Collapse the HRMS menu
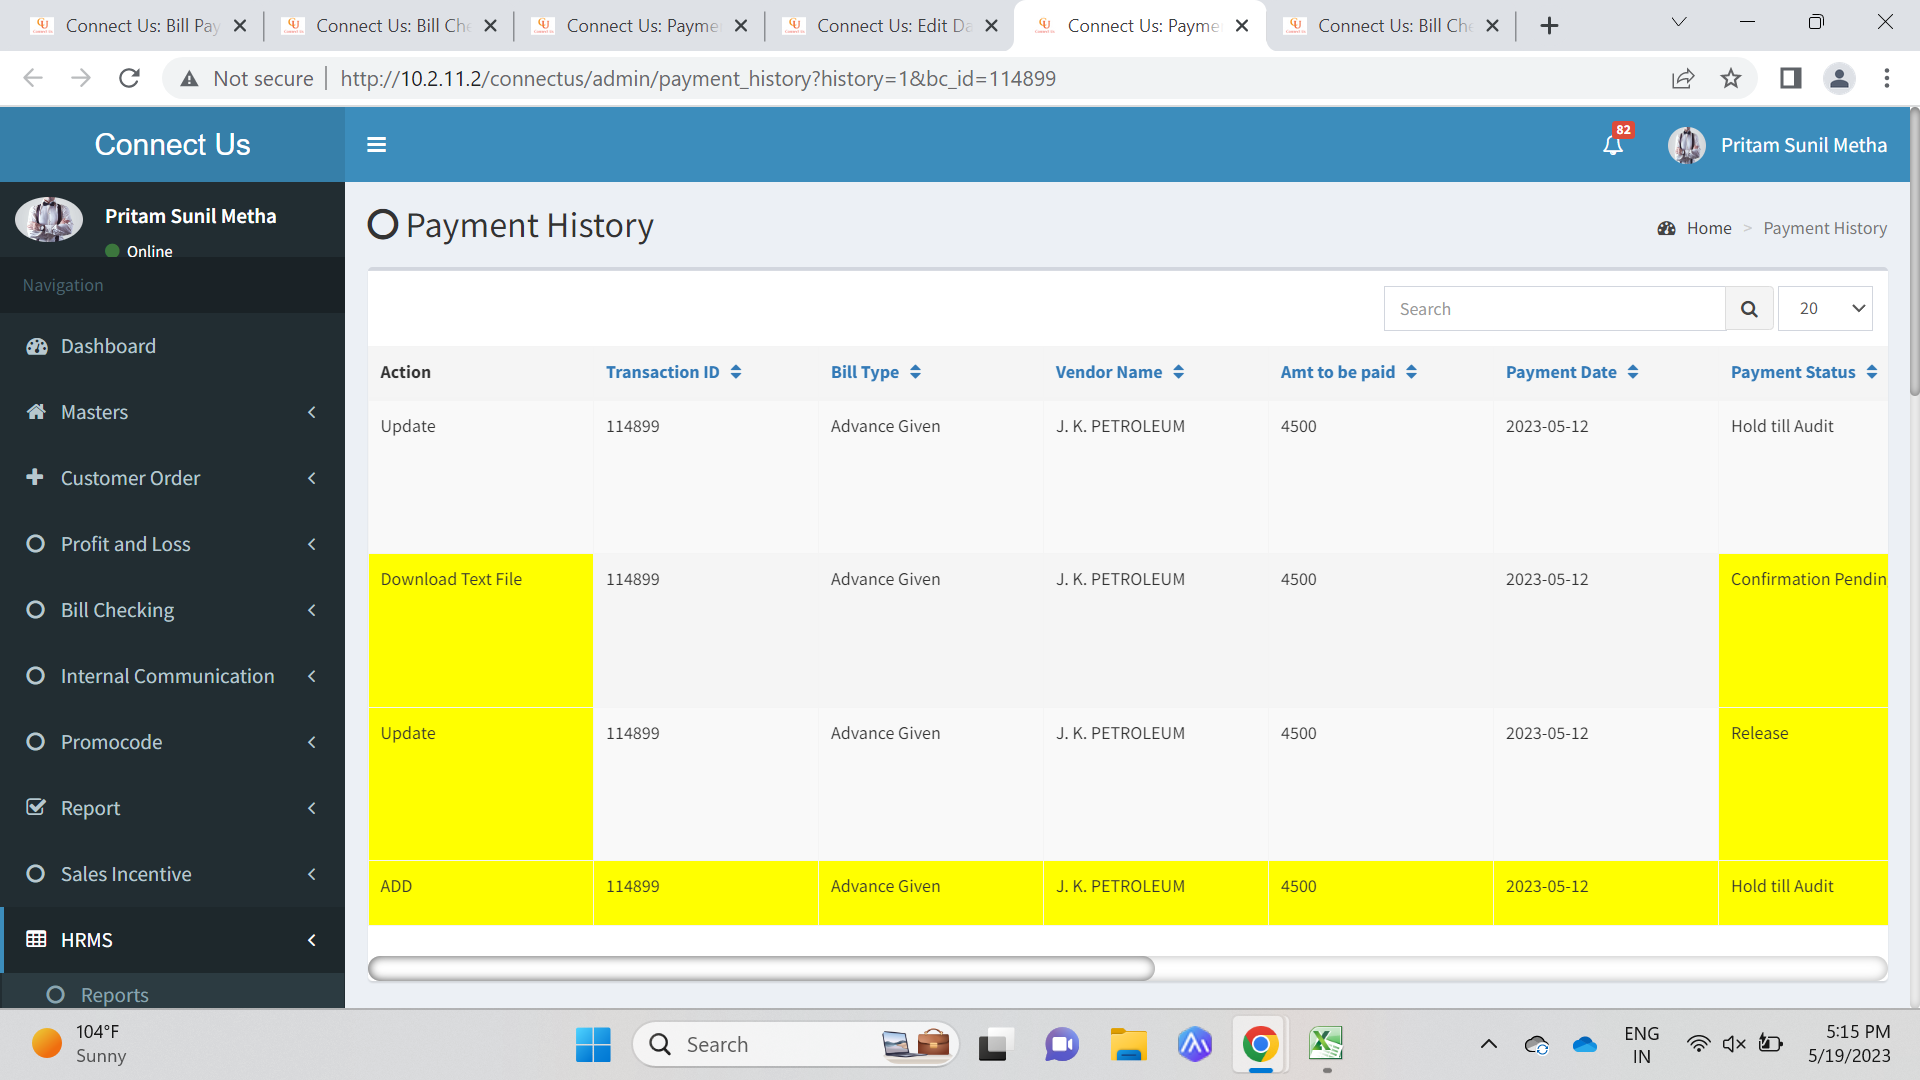Image resolution: width=1920 pixels, height=1080 pixels. click(172, 940)
